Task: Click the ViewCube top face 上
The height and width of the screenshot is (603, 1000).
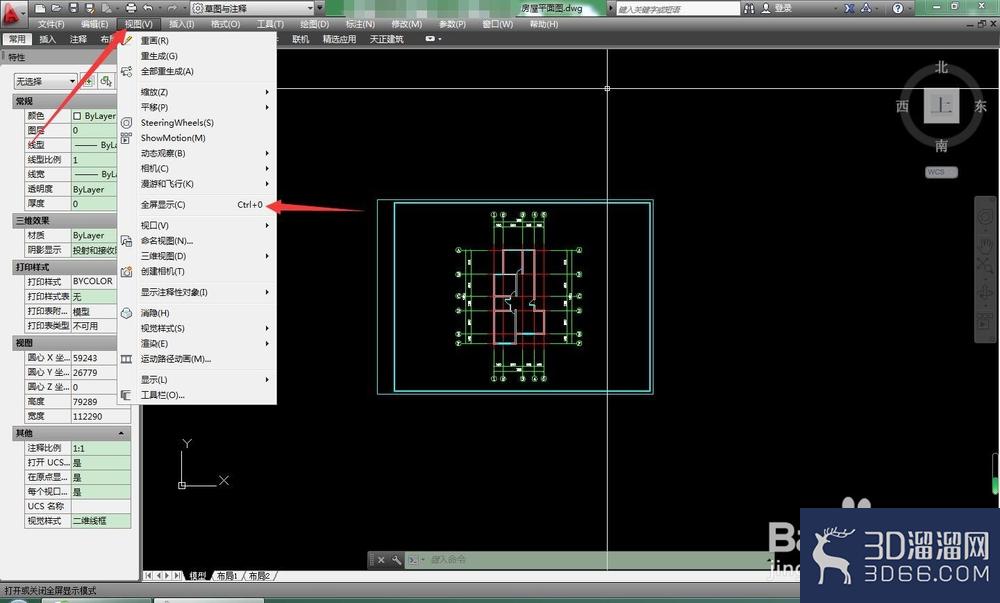Action: [x=941, y=105]
